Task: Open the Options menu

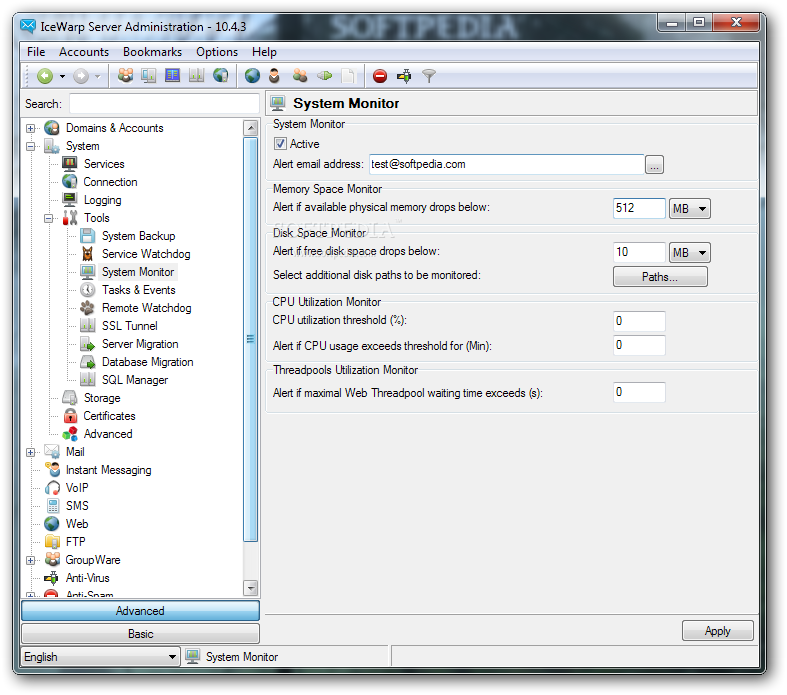Action: (217, 52)
